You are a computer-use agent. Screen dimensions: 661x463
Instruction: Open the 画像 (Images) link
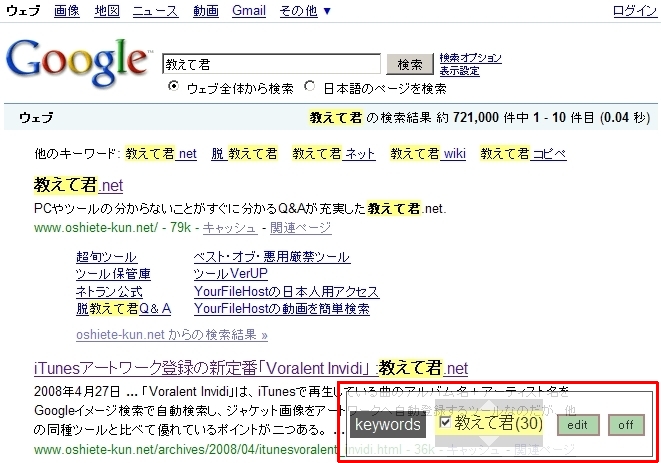[67, 11]
